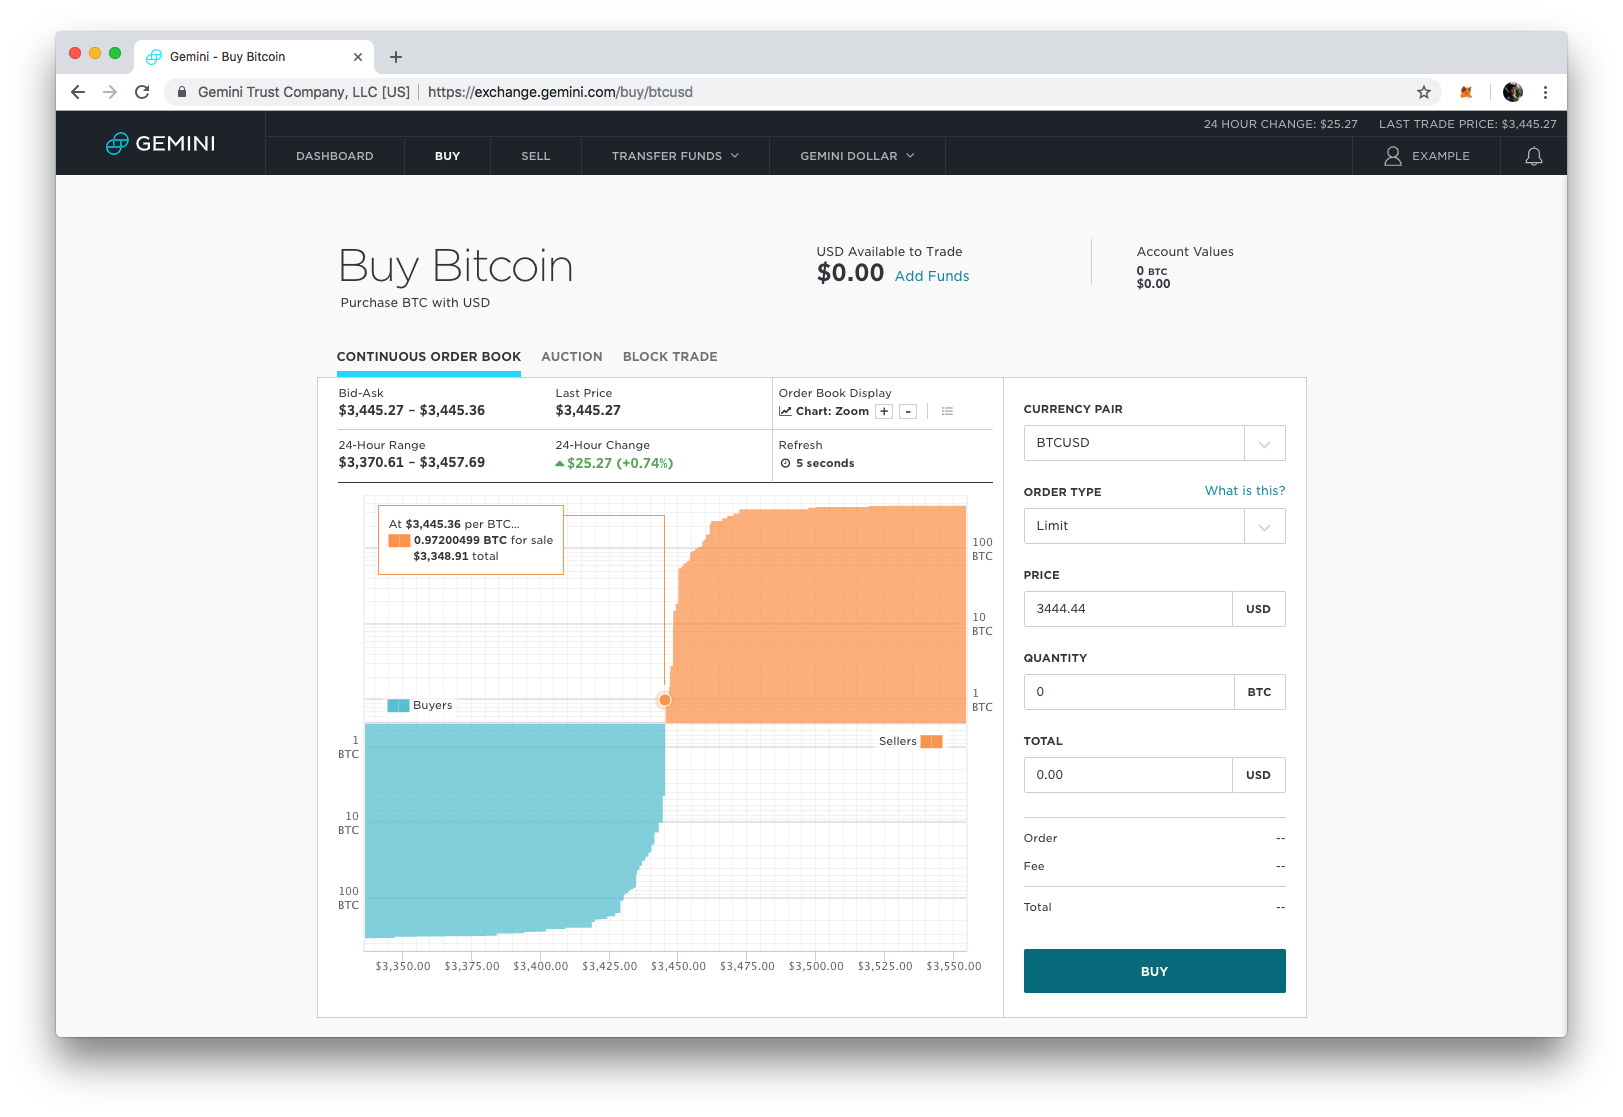Click the Refresh '5 seconds' value
This screenshot has height=1117, width=1623.
point(825,463)
